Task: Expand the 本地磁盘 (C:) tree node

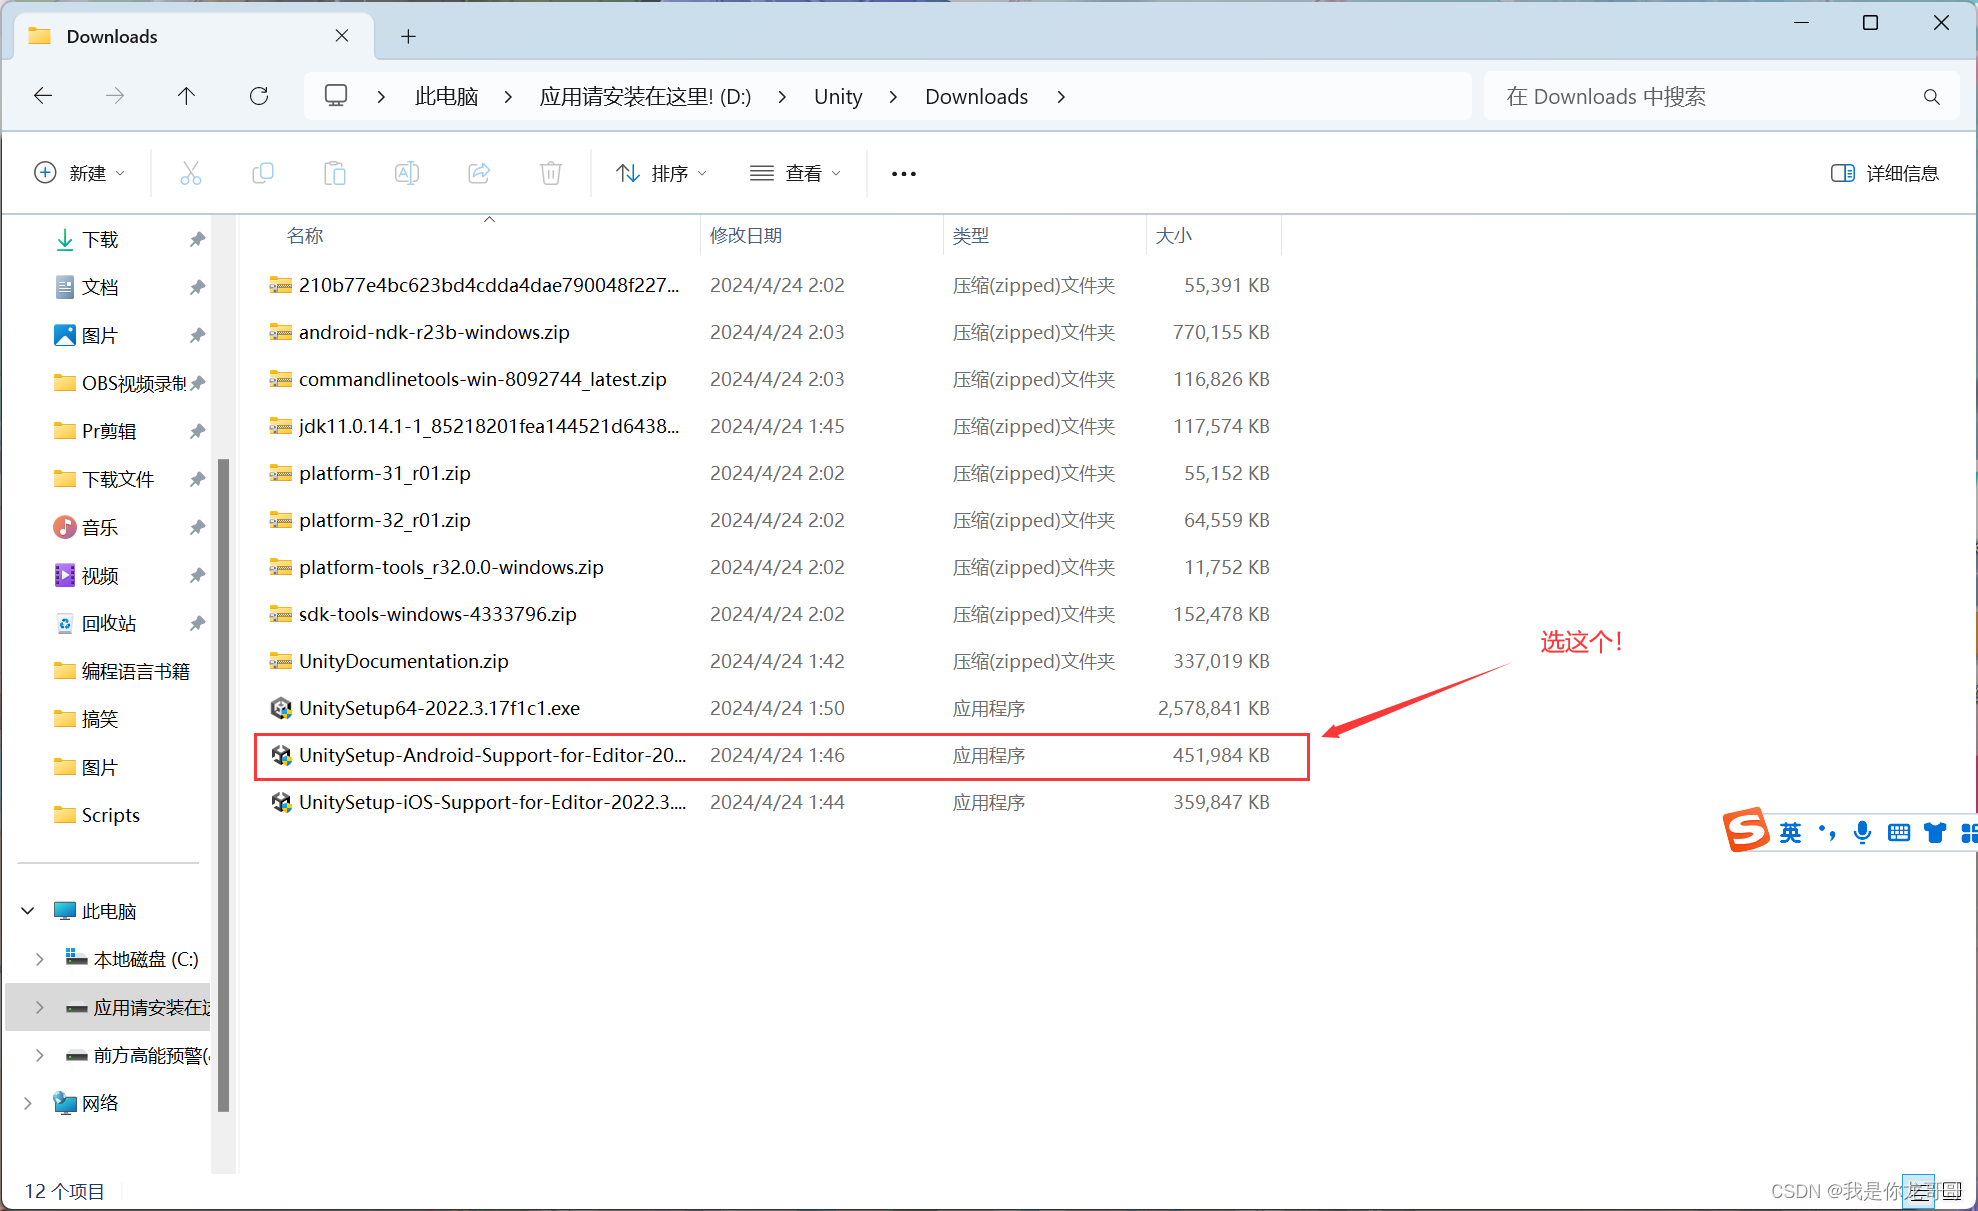Action: tap(39, 959)
